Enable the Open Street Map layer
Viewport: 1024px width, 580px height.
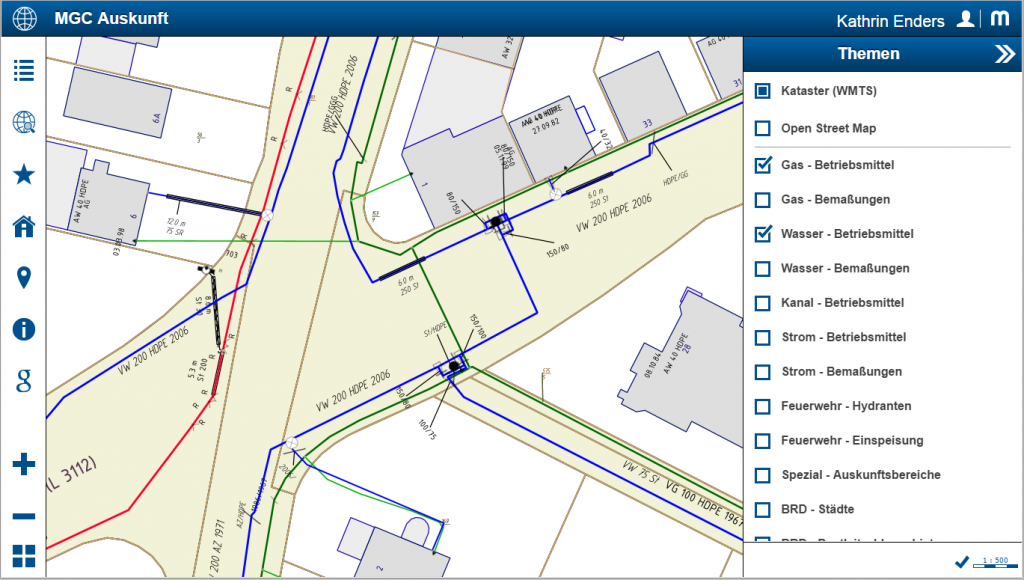[763, 128]
